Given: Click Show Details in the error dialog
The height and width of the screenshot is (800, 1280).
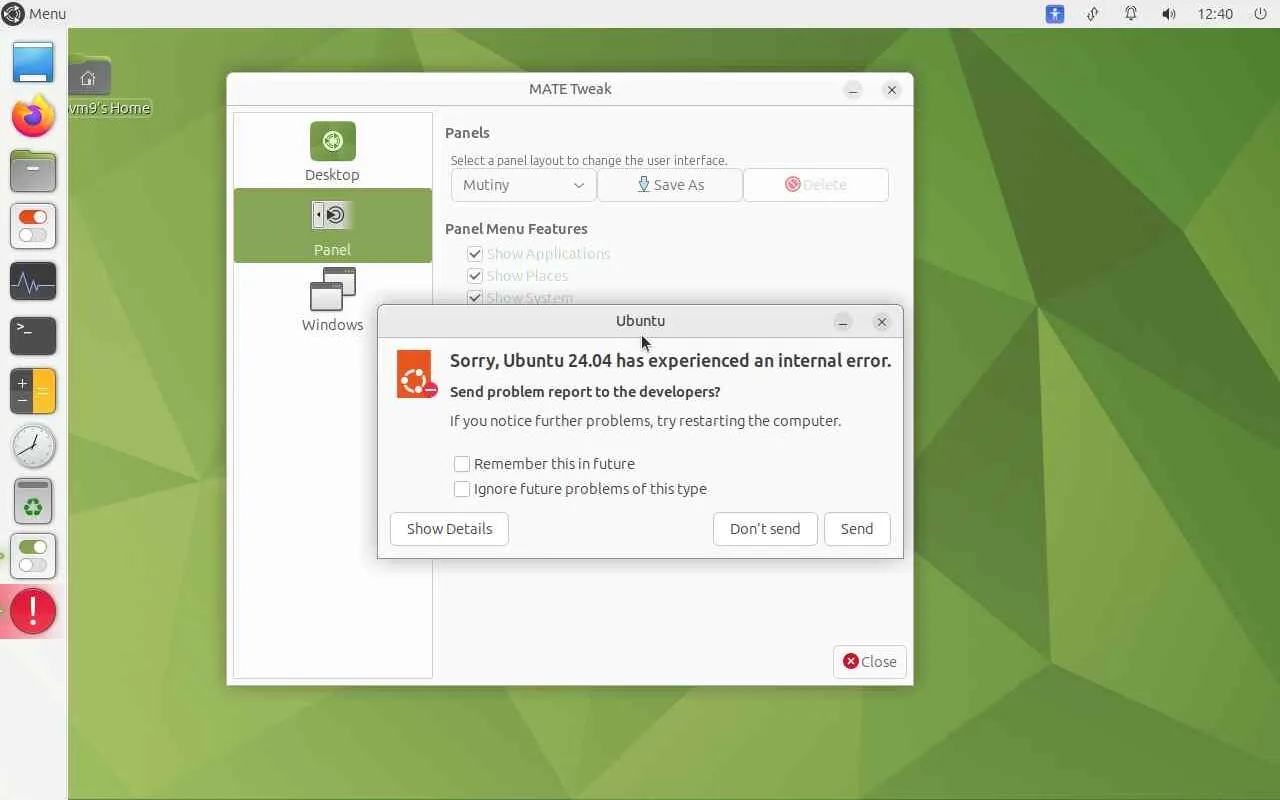Looking at the screenshot, I should coord(449,529).
